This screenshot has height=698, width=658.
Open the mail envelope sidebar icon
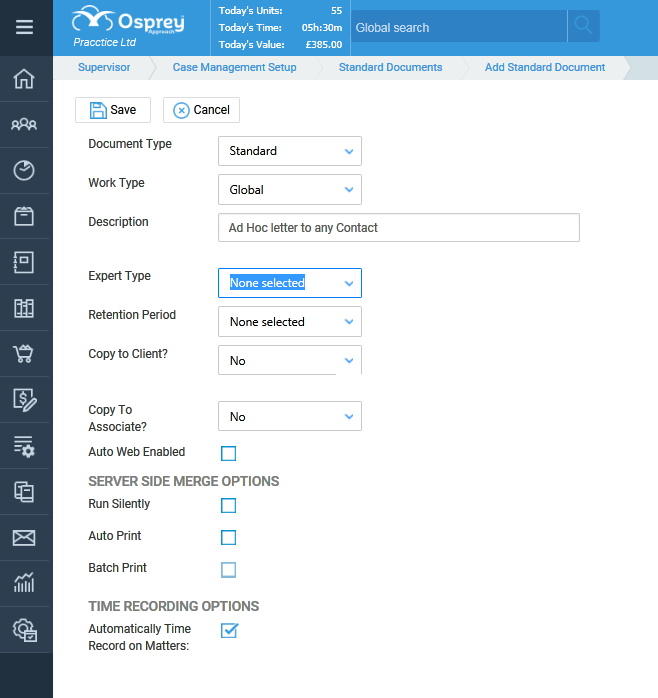point(24,538)
